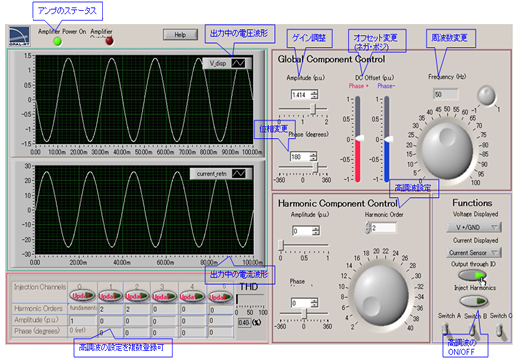This screenshot has width=517, height=363.
Task: Click the green Amplifier Power On LED
Action: (x=58, y=41)
